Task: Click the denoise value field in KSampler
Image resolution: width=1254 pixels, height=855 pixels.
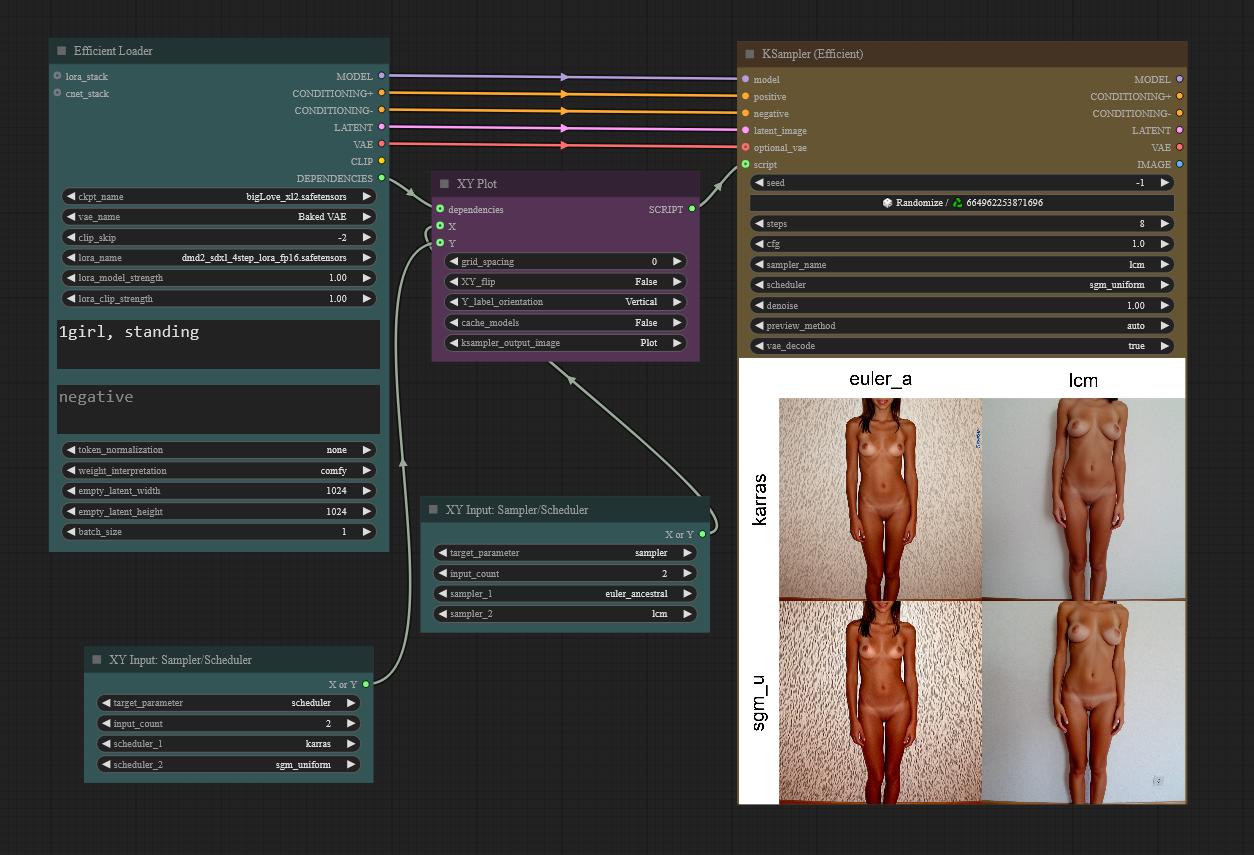Action: [x=962, y=306]
